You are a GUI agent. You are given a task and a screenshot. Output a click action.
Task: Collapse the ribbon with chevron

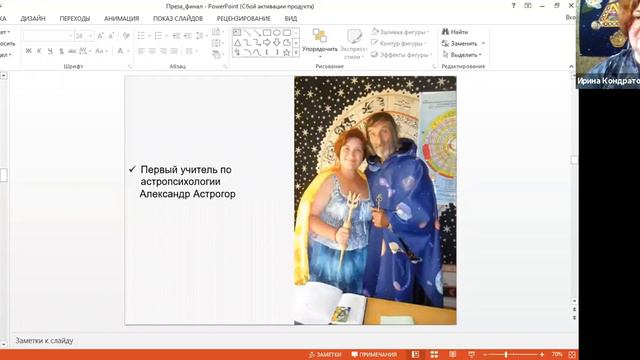pyautogui.click(x=571, y=66)
